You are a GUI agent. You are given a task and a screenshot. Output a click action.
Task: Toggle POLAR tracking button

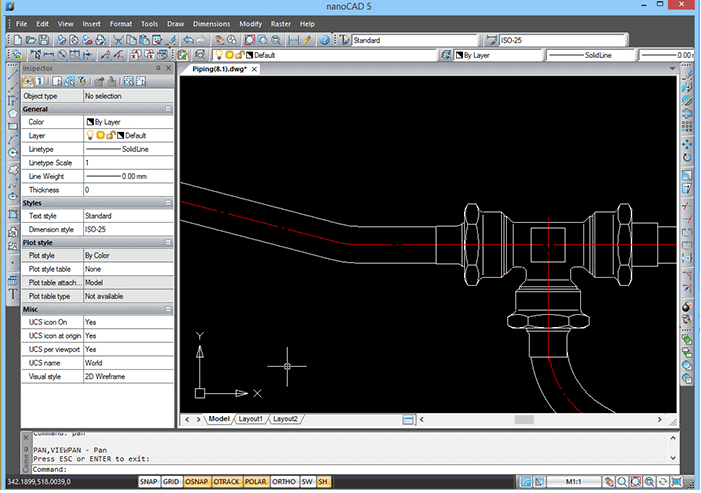tap(256, 481)
